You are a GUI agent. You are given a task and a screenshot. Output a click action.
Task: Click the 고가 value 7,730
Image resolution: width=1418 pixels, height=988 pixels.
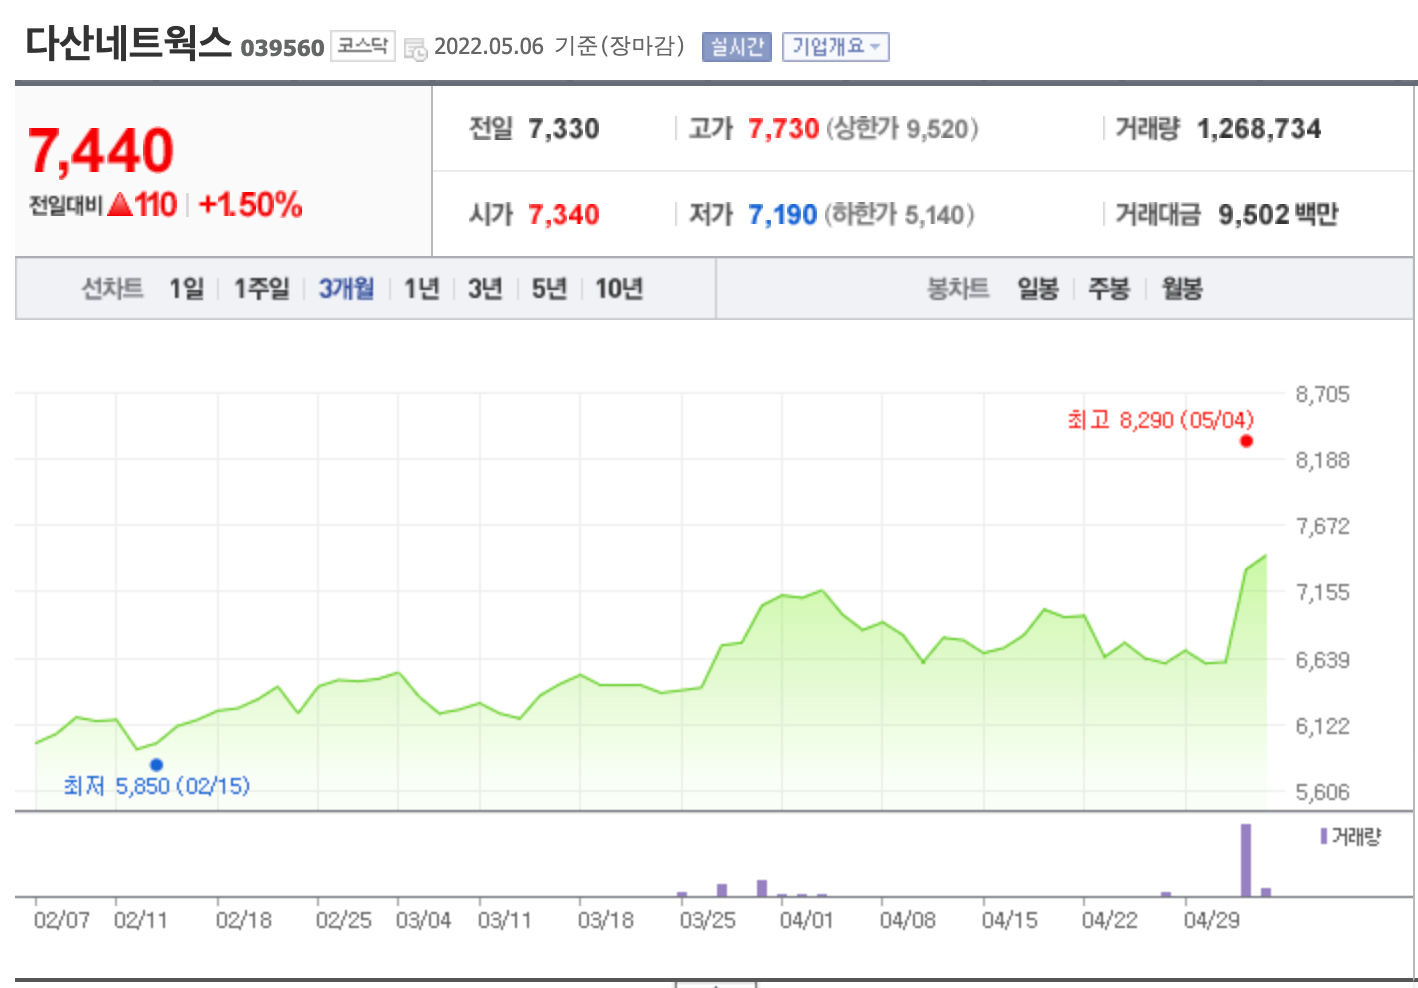coord(784,129)
